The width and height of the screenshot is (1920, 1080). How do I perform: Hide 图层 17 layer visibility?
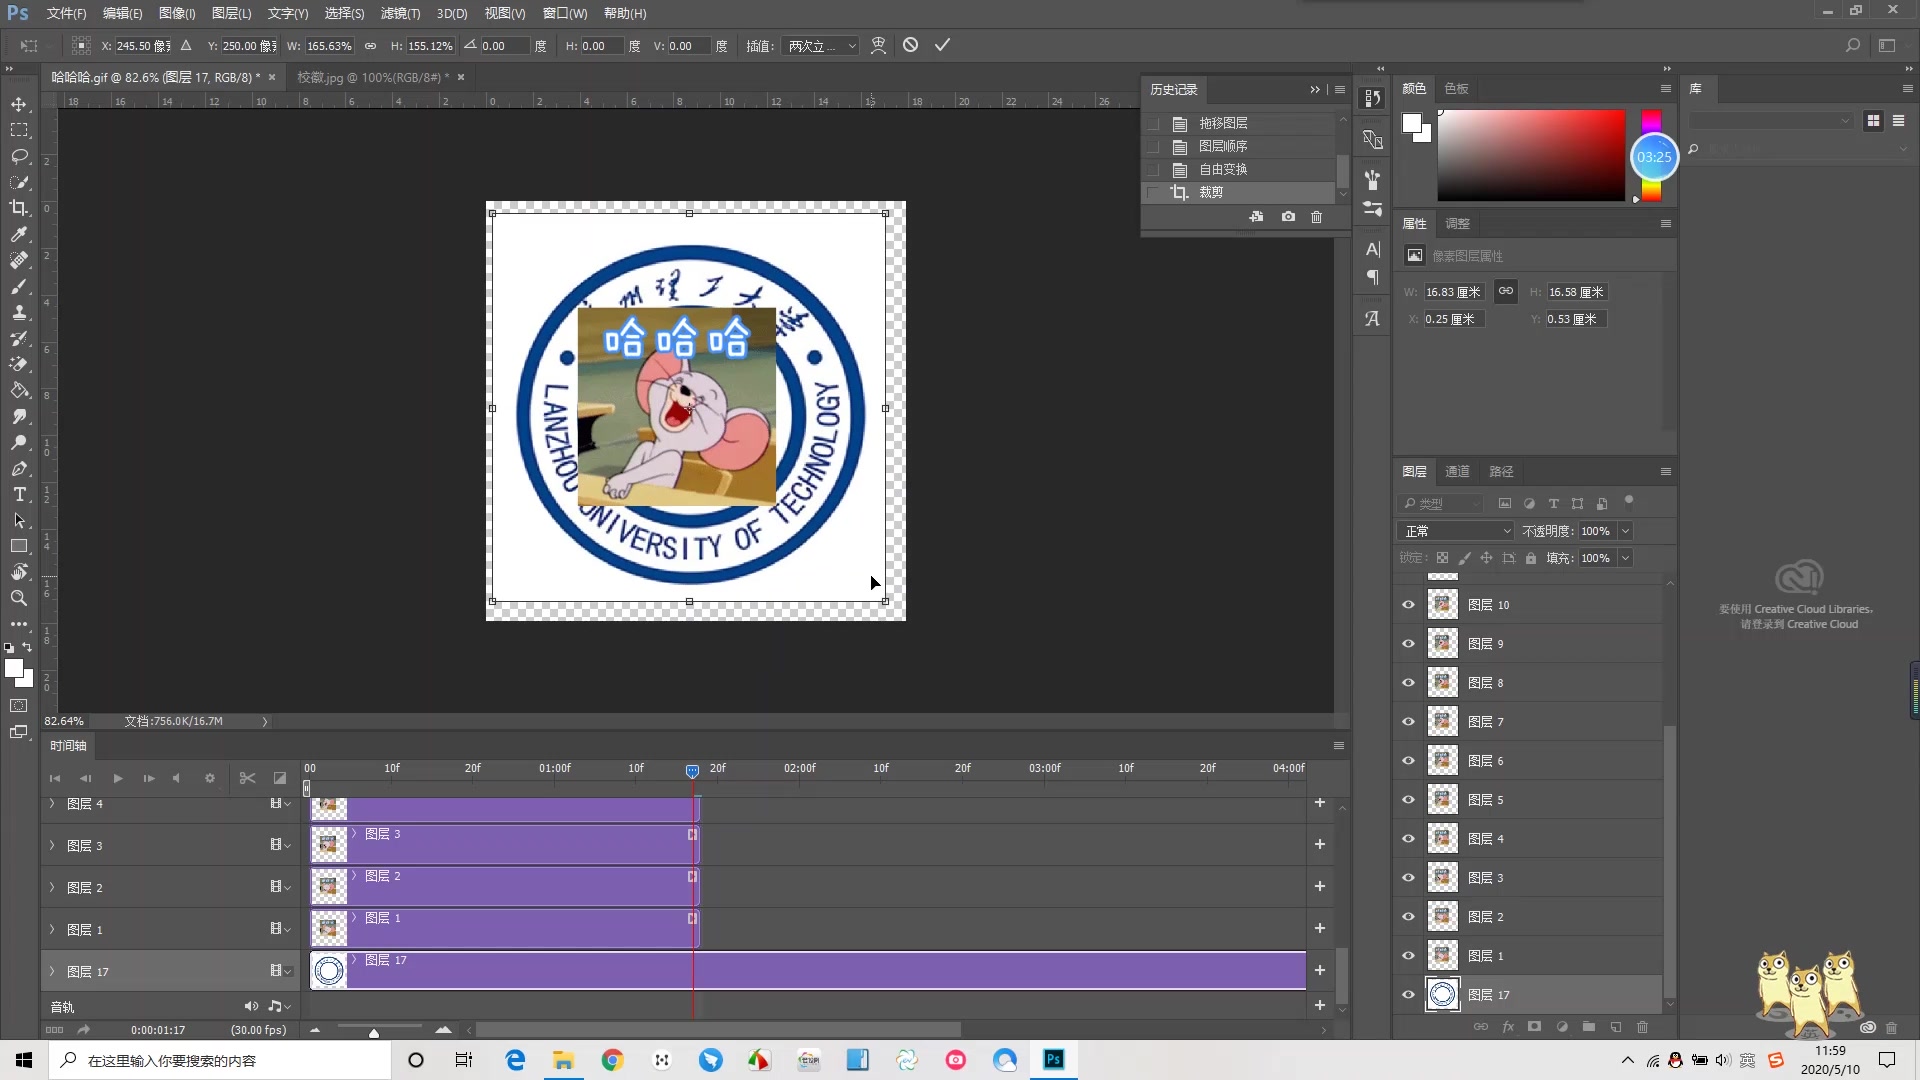click(1408, 995)
